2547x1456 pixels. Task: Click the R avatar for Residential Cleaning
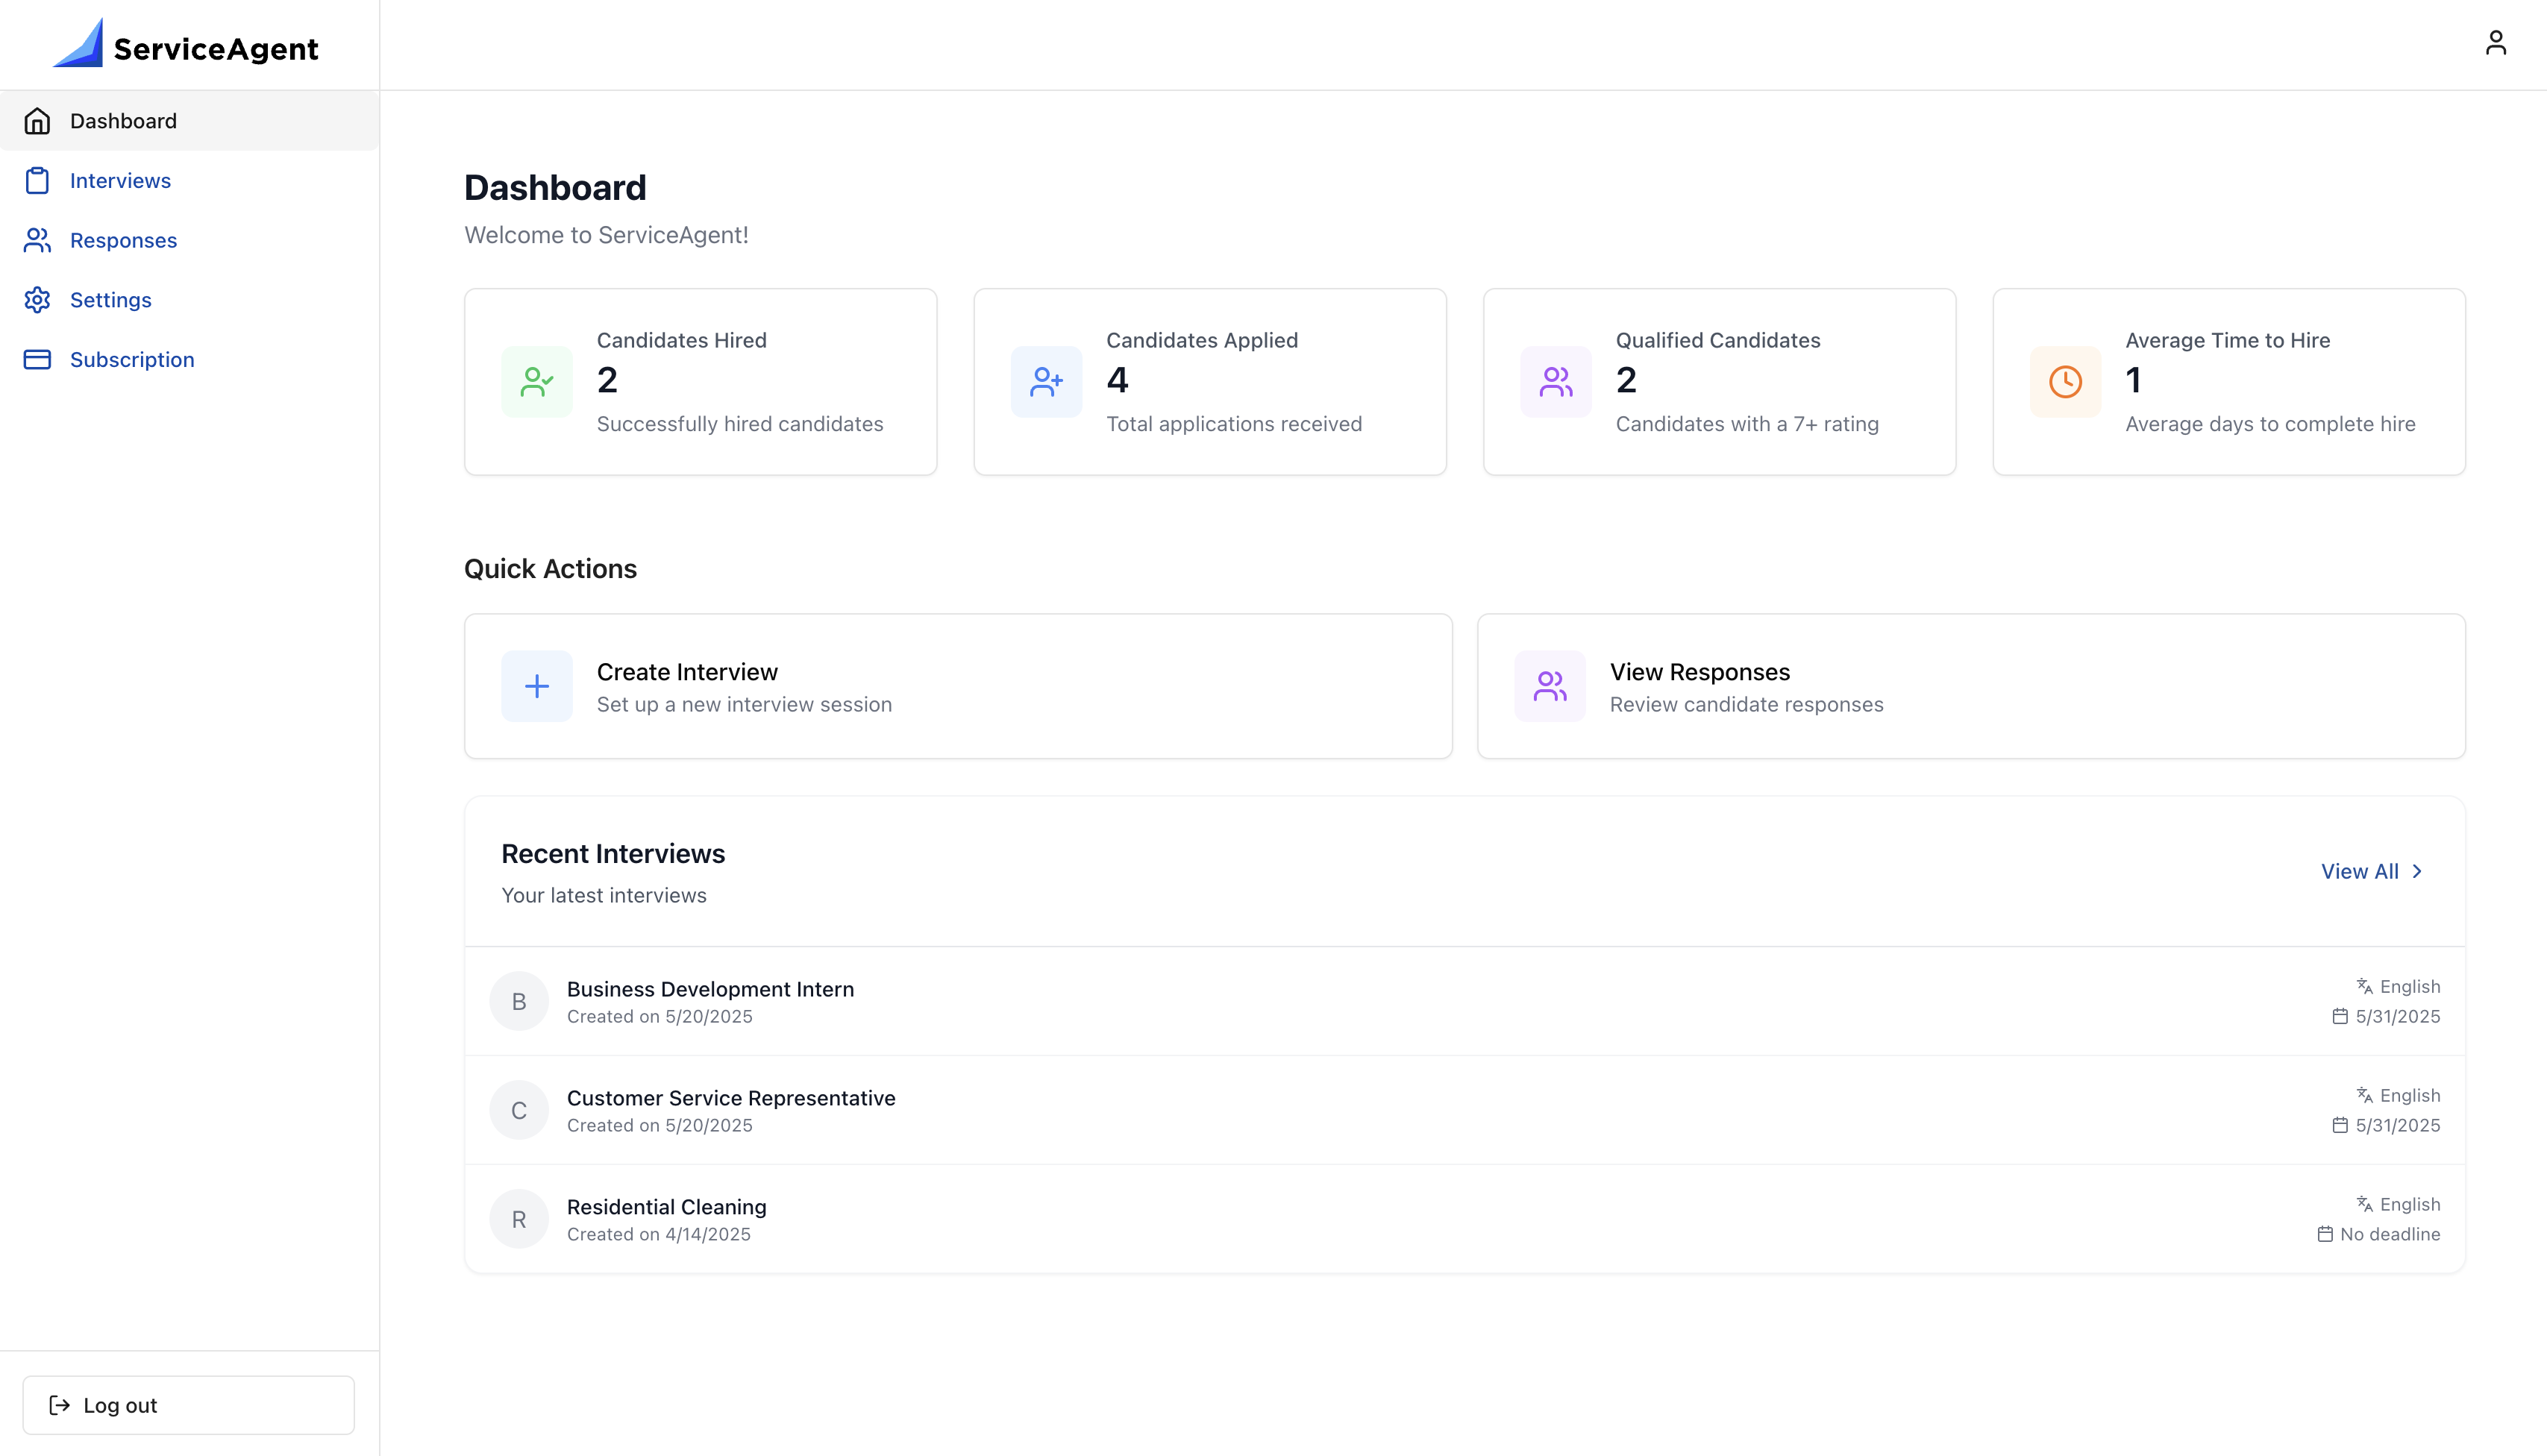[x=519, y=1218]
